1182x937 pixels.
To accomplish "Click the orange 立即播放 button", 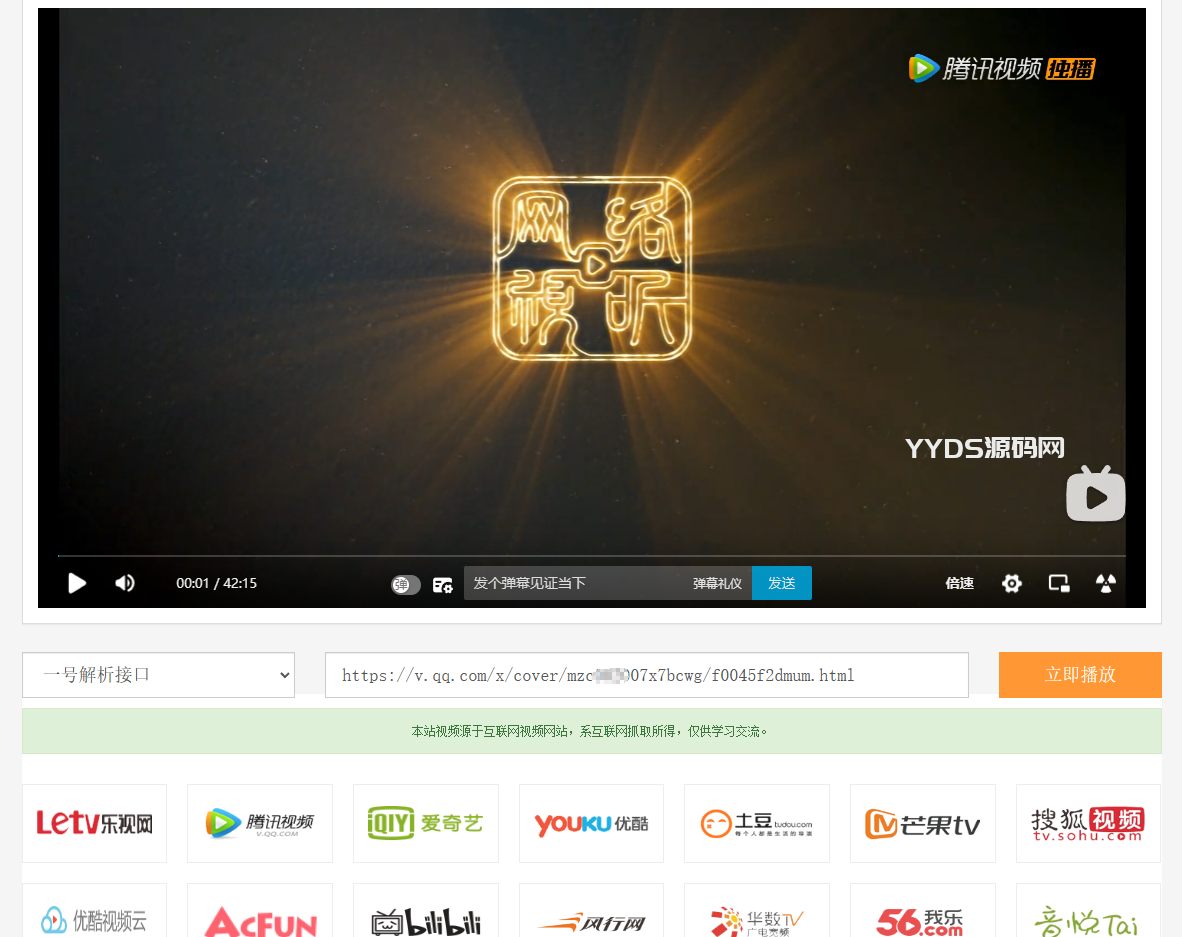I will (x=1080, y=675).
